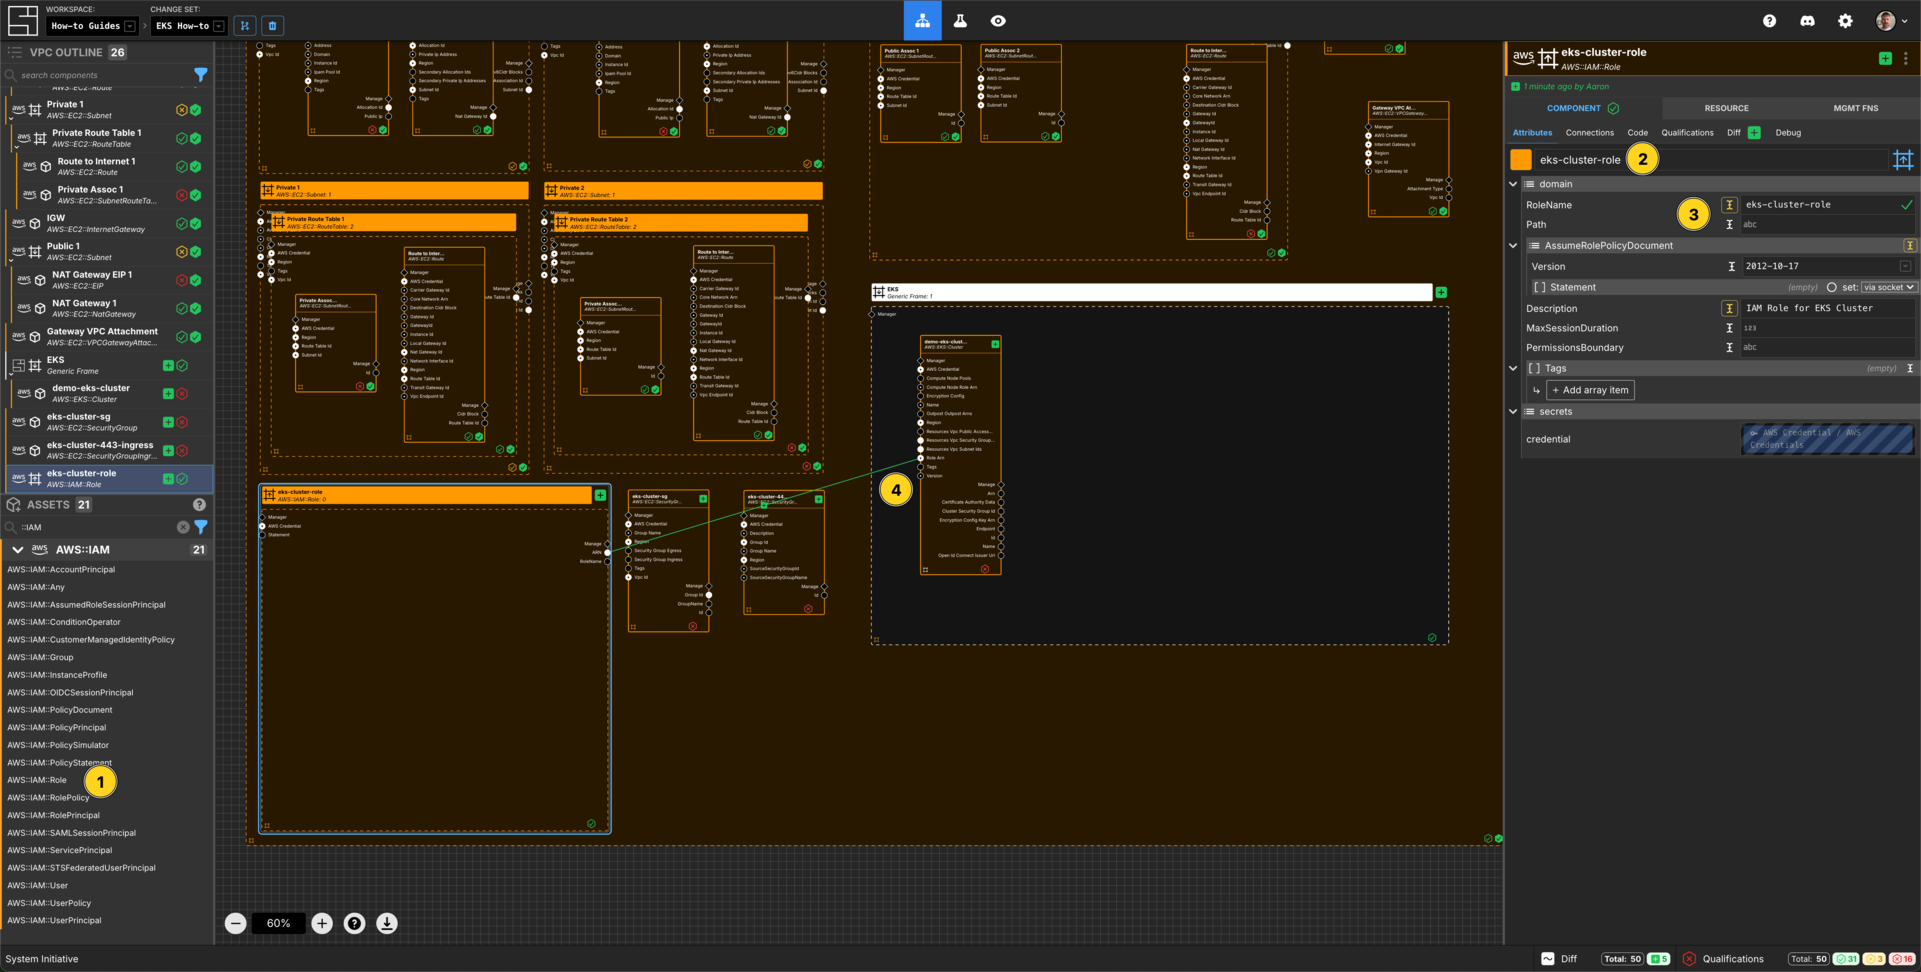Select the Statement set radio button
The image size is (1921, 972).
coord(1832,287)
